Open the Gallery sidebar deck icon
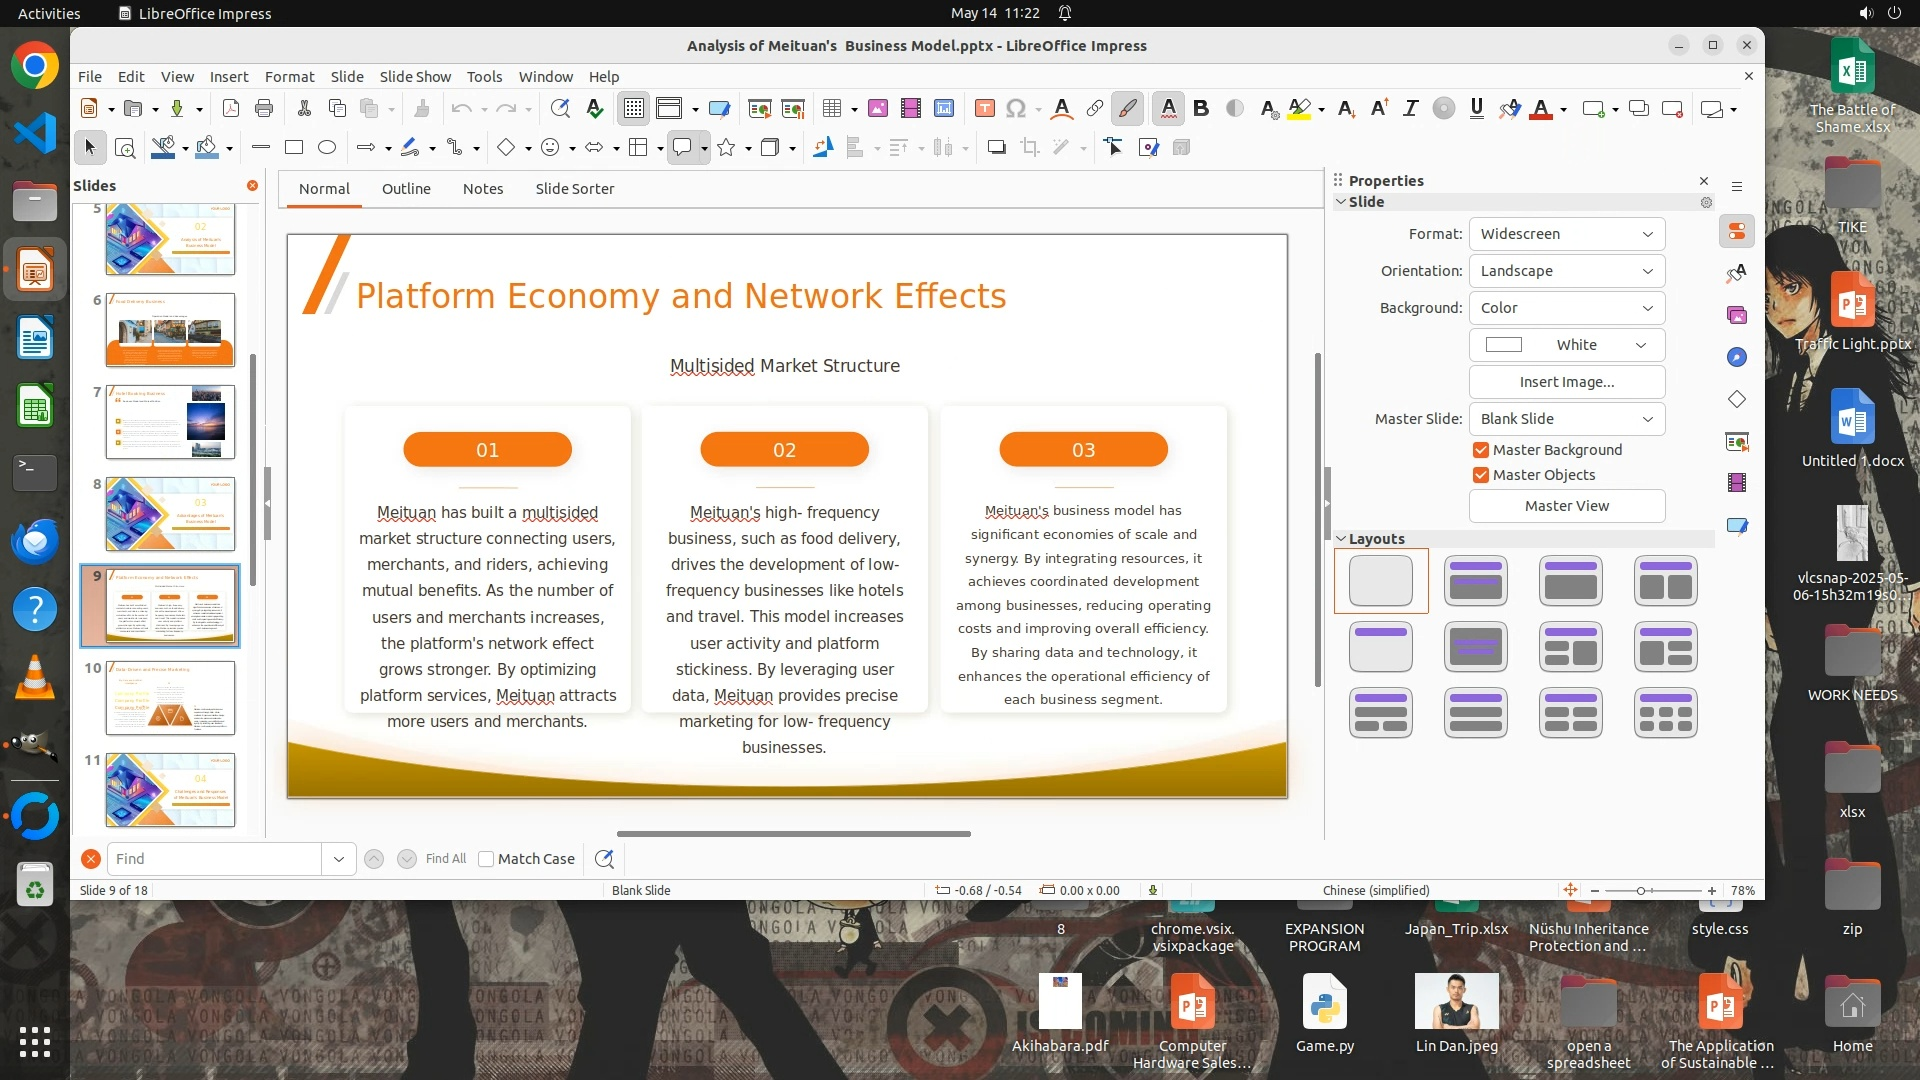The image size is (1920, 1080). 1737,315
